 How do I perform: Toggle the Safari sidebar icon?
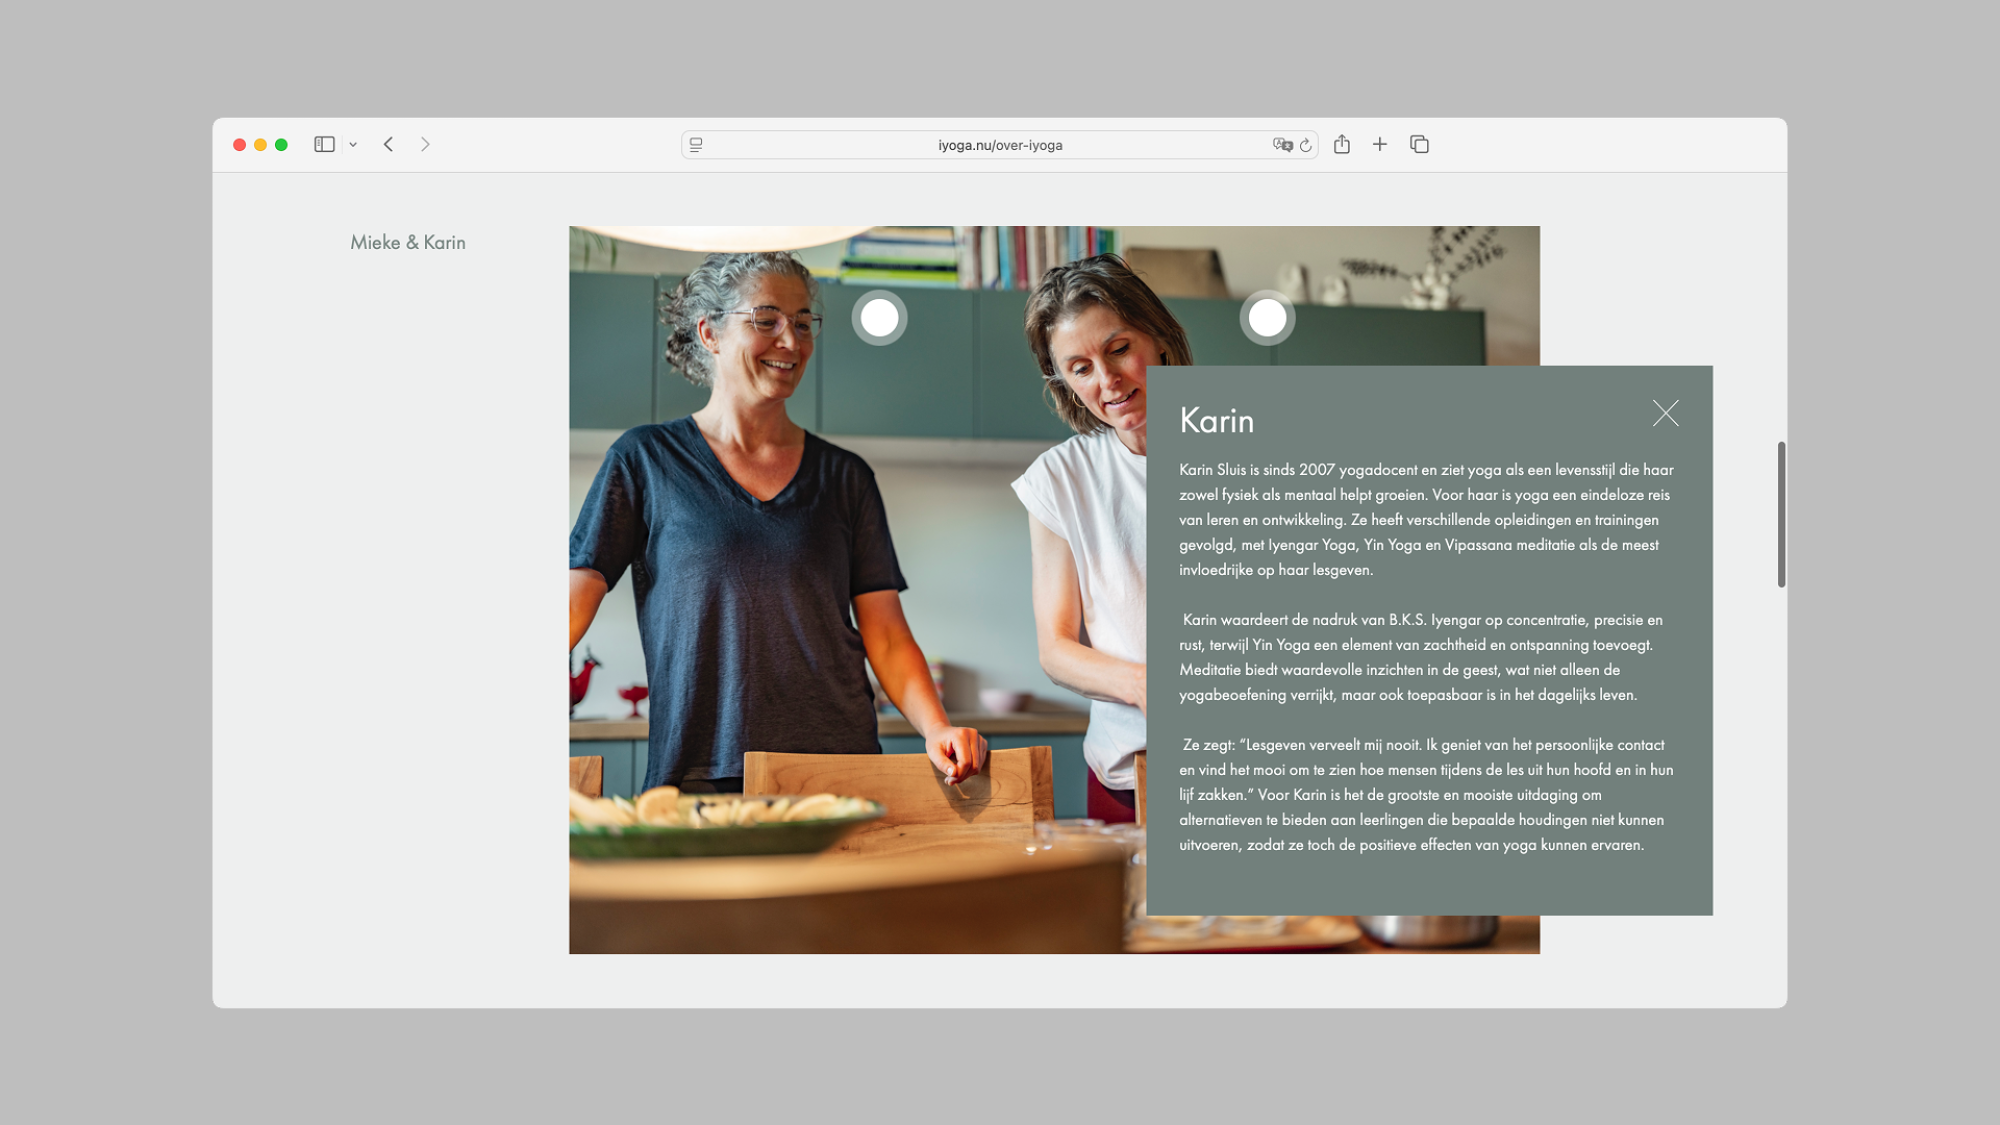point(324,144)
